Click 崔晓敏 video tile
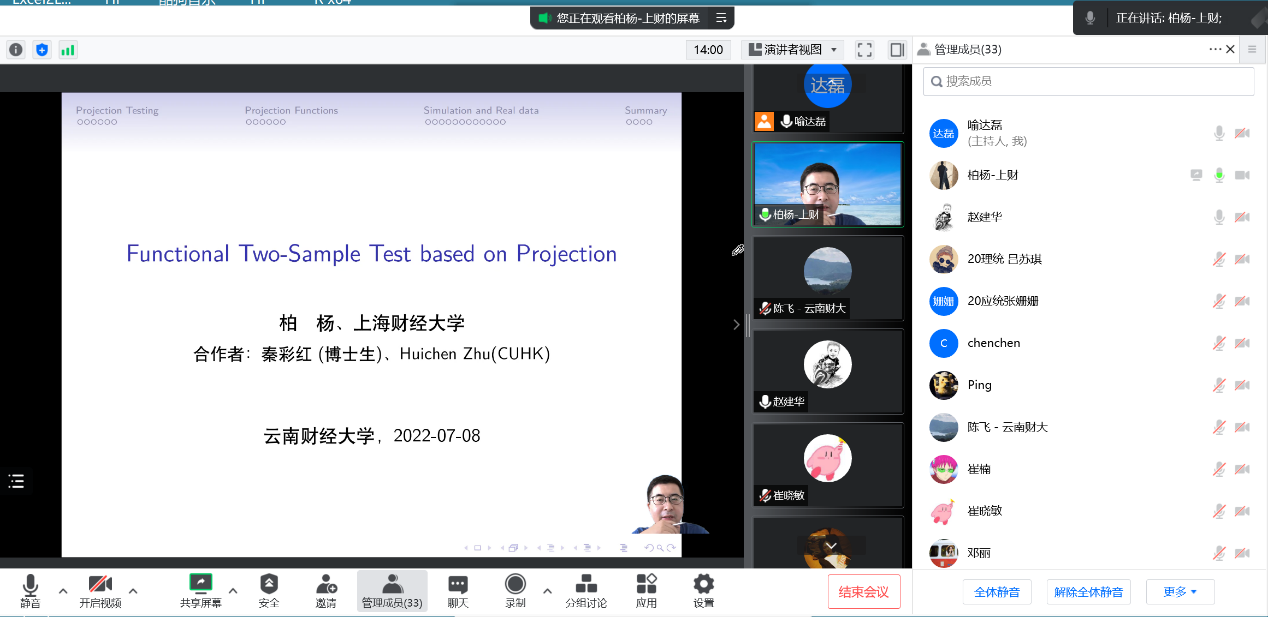 pos(828,464)
